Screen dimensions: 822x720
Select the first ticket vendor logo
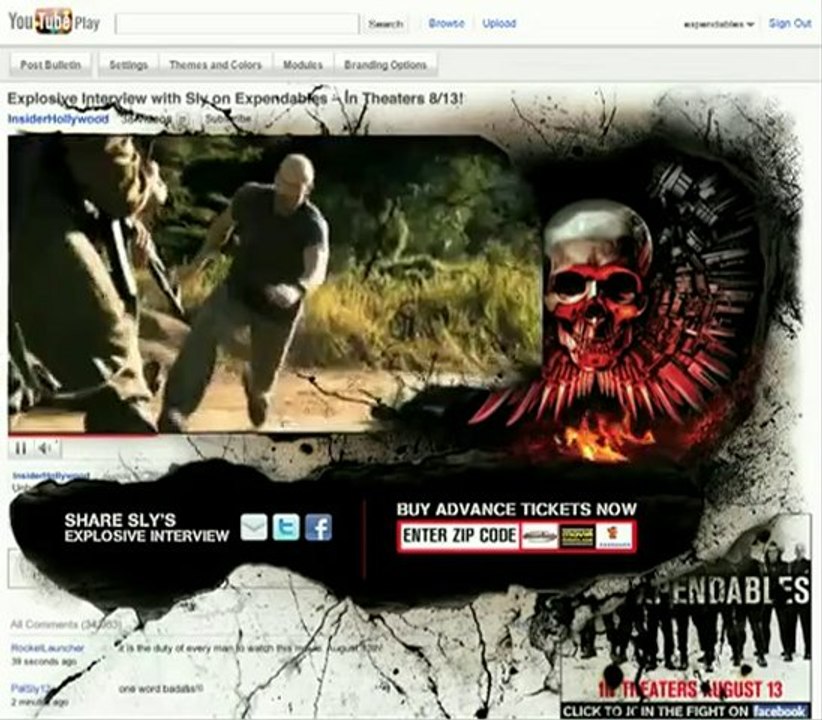click(x=540, y=536)
